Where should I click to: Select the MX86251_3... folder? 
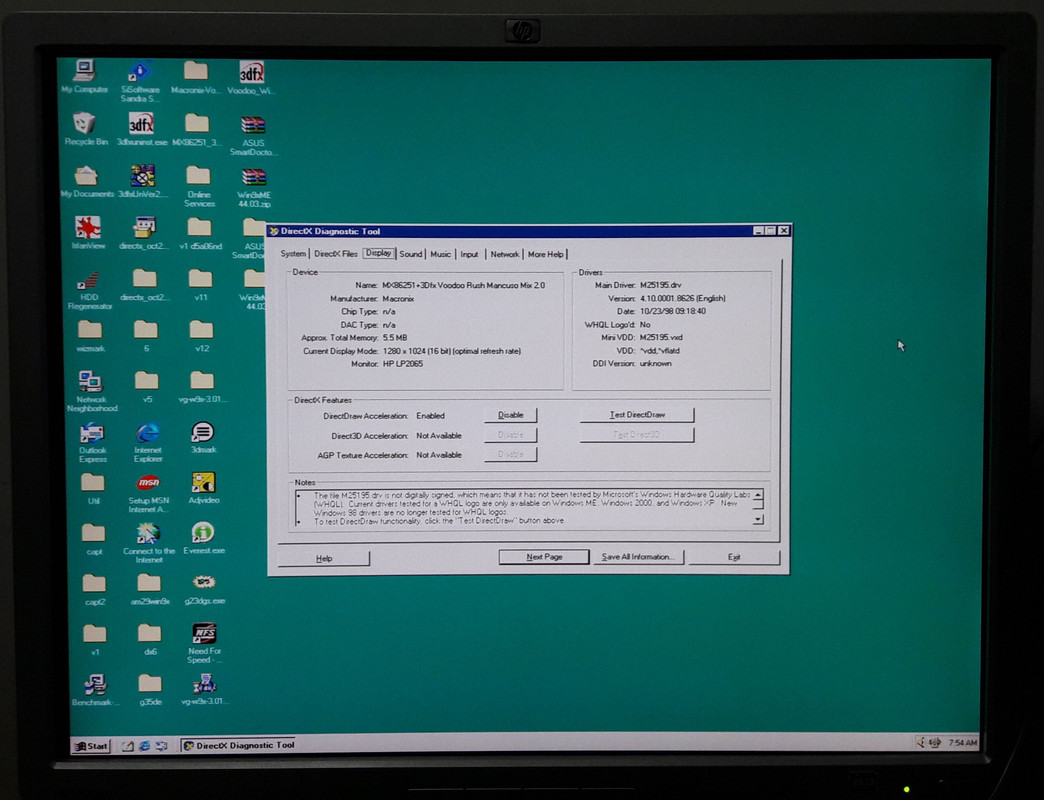[x=196, y=129]
